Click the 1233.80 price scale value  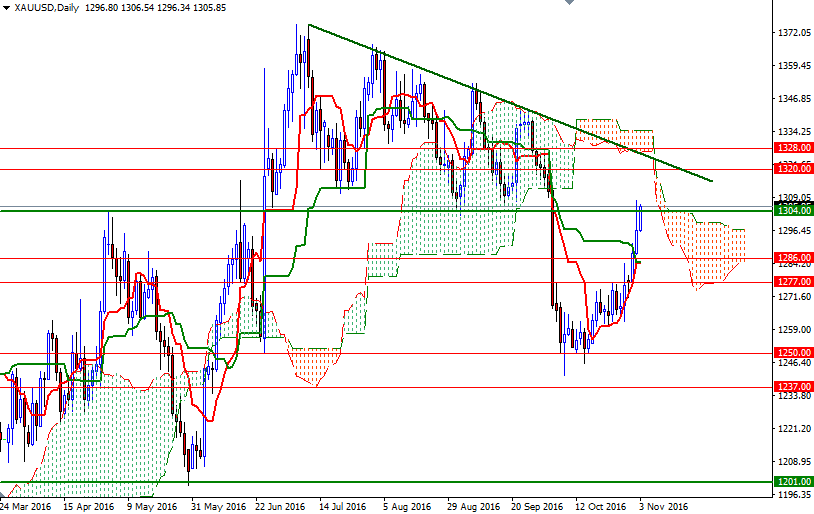point(794,396)
